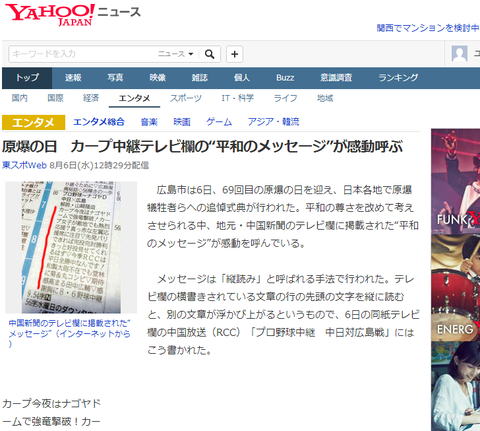
Task: Click the magnifier search icon
Action: [x=209, y=54]
